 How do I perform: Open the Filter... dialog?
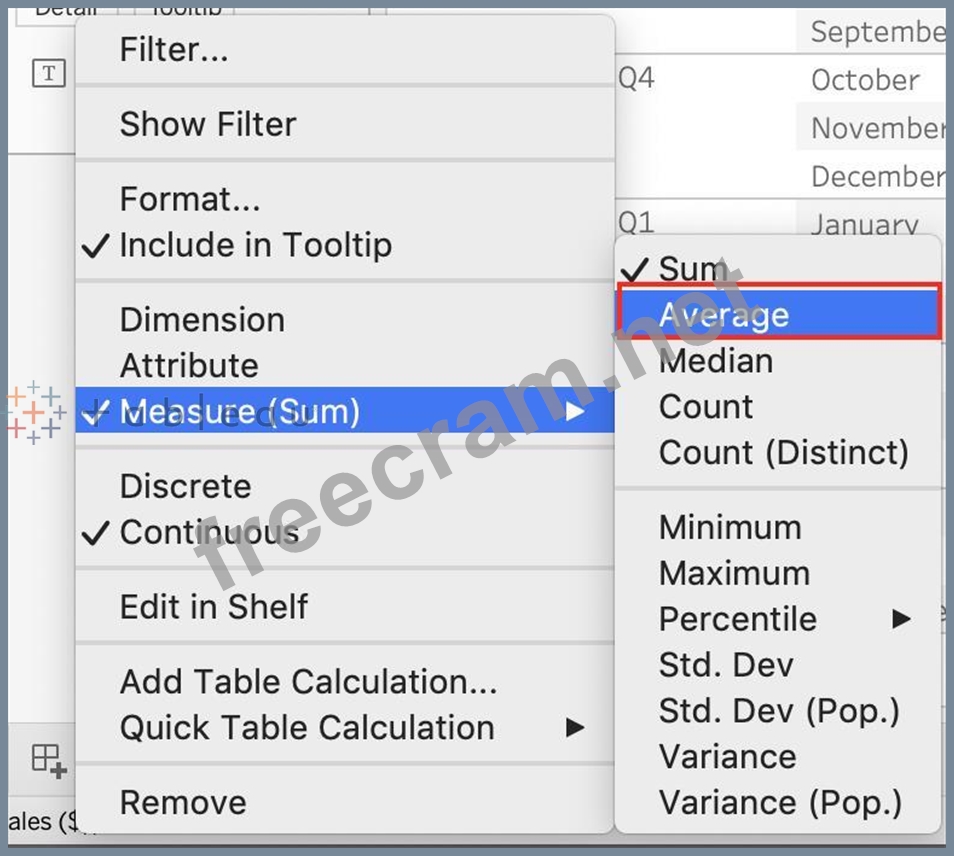point(174,48)
